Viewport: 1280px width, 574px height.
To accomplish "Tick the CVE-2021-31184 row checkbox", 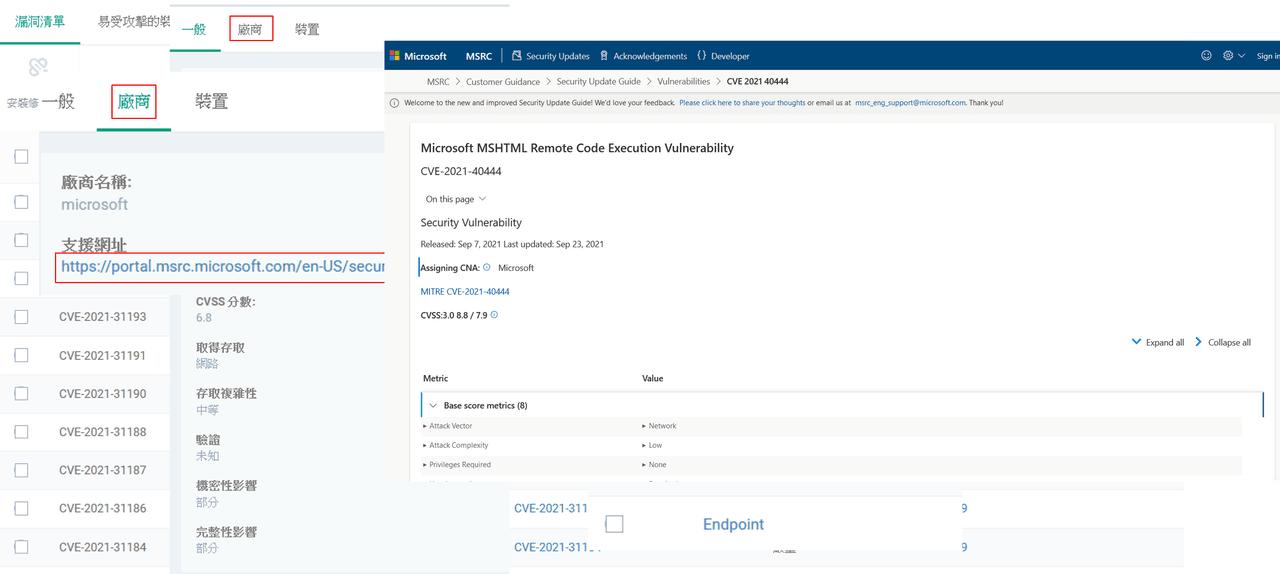I will click(x=21, y=547).
